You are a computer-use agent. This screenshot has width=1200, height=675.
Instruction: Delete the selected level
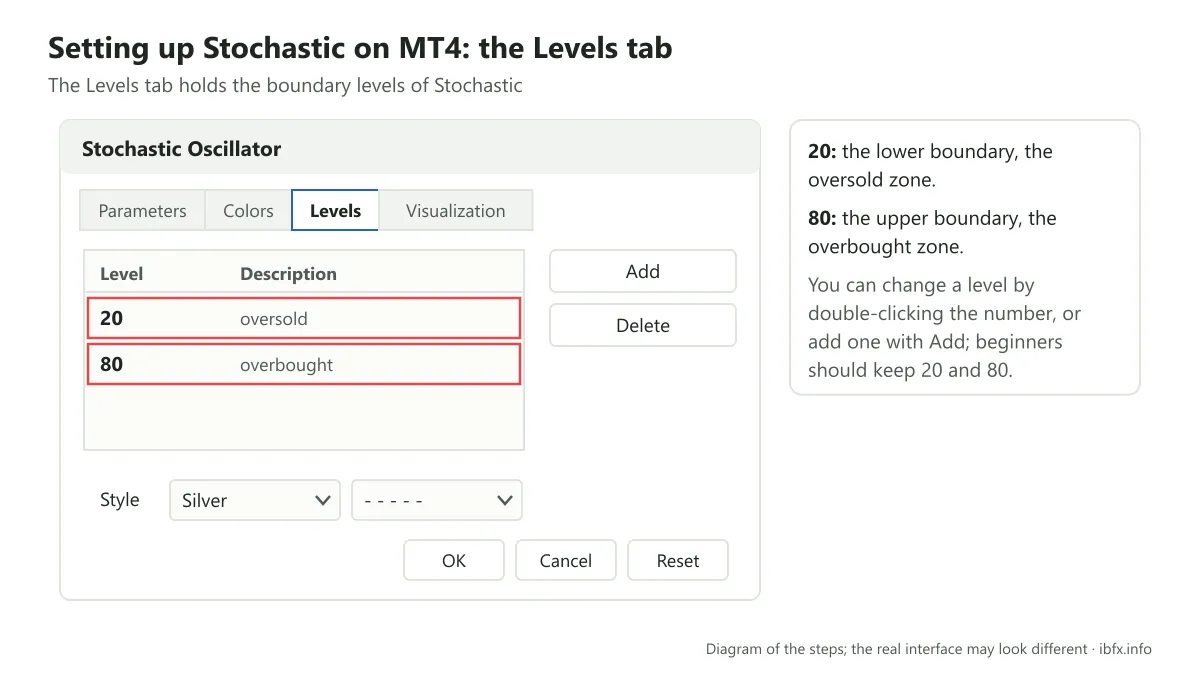tap(643, 325)
